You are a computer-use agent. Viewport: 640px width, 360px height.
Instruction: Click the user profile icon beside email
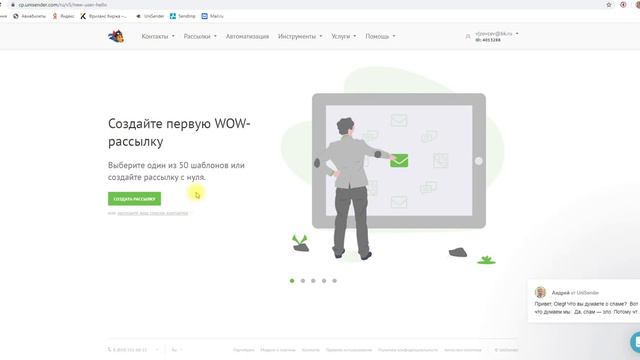point(468,37)
